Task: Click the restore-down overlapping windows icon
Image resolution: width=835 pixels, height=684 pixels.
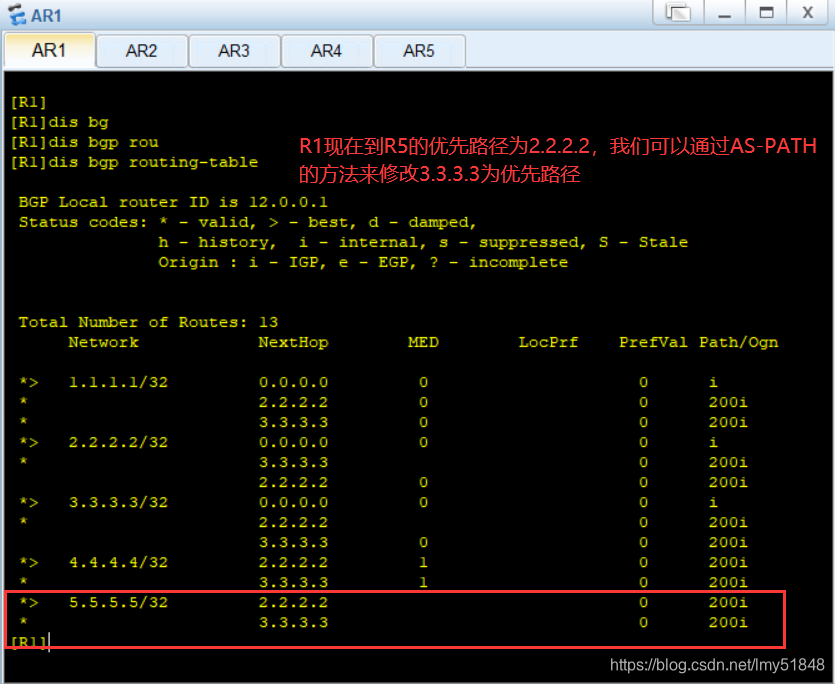Action: pyautogui.click(x=678, y=12)
